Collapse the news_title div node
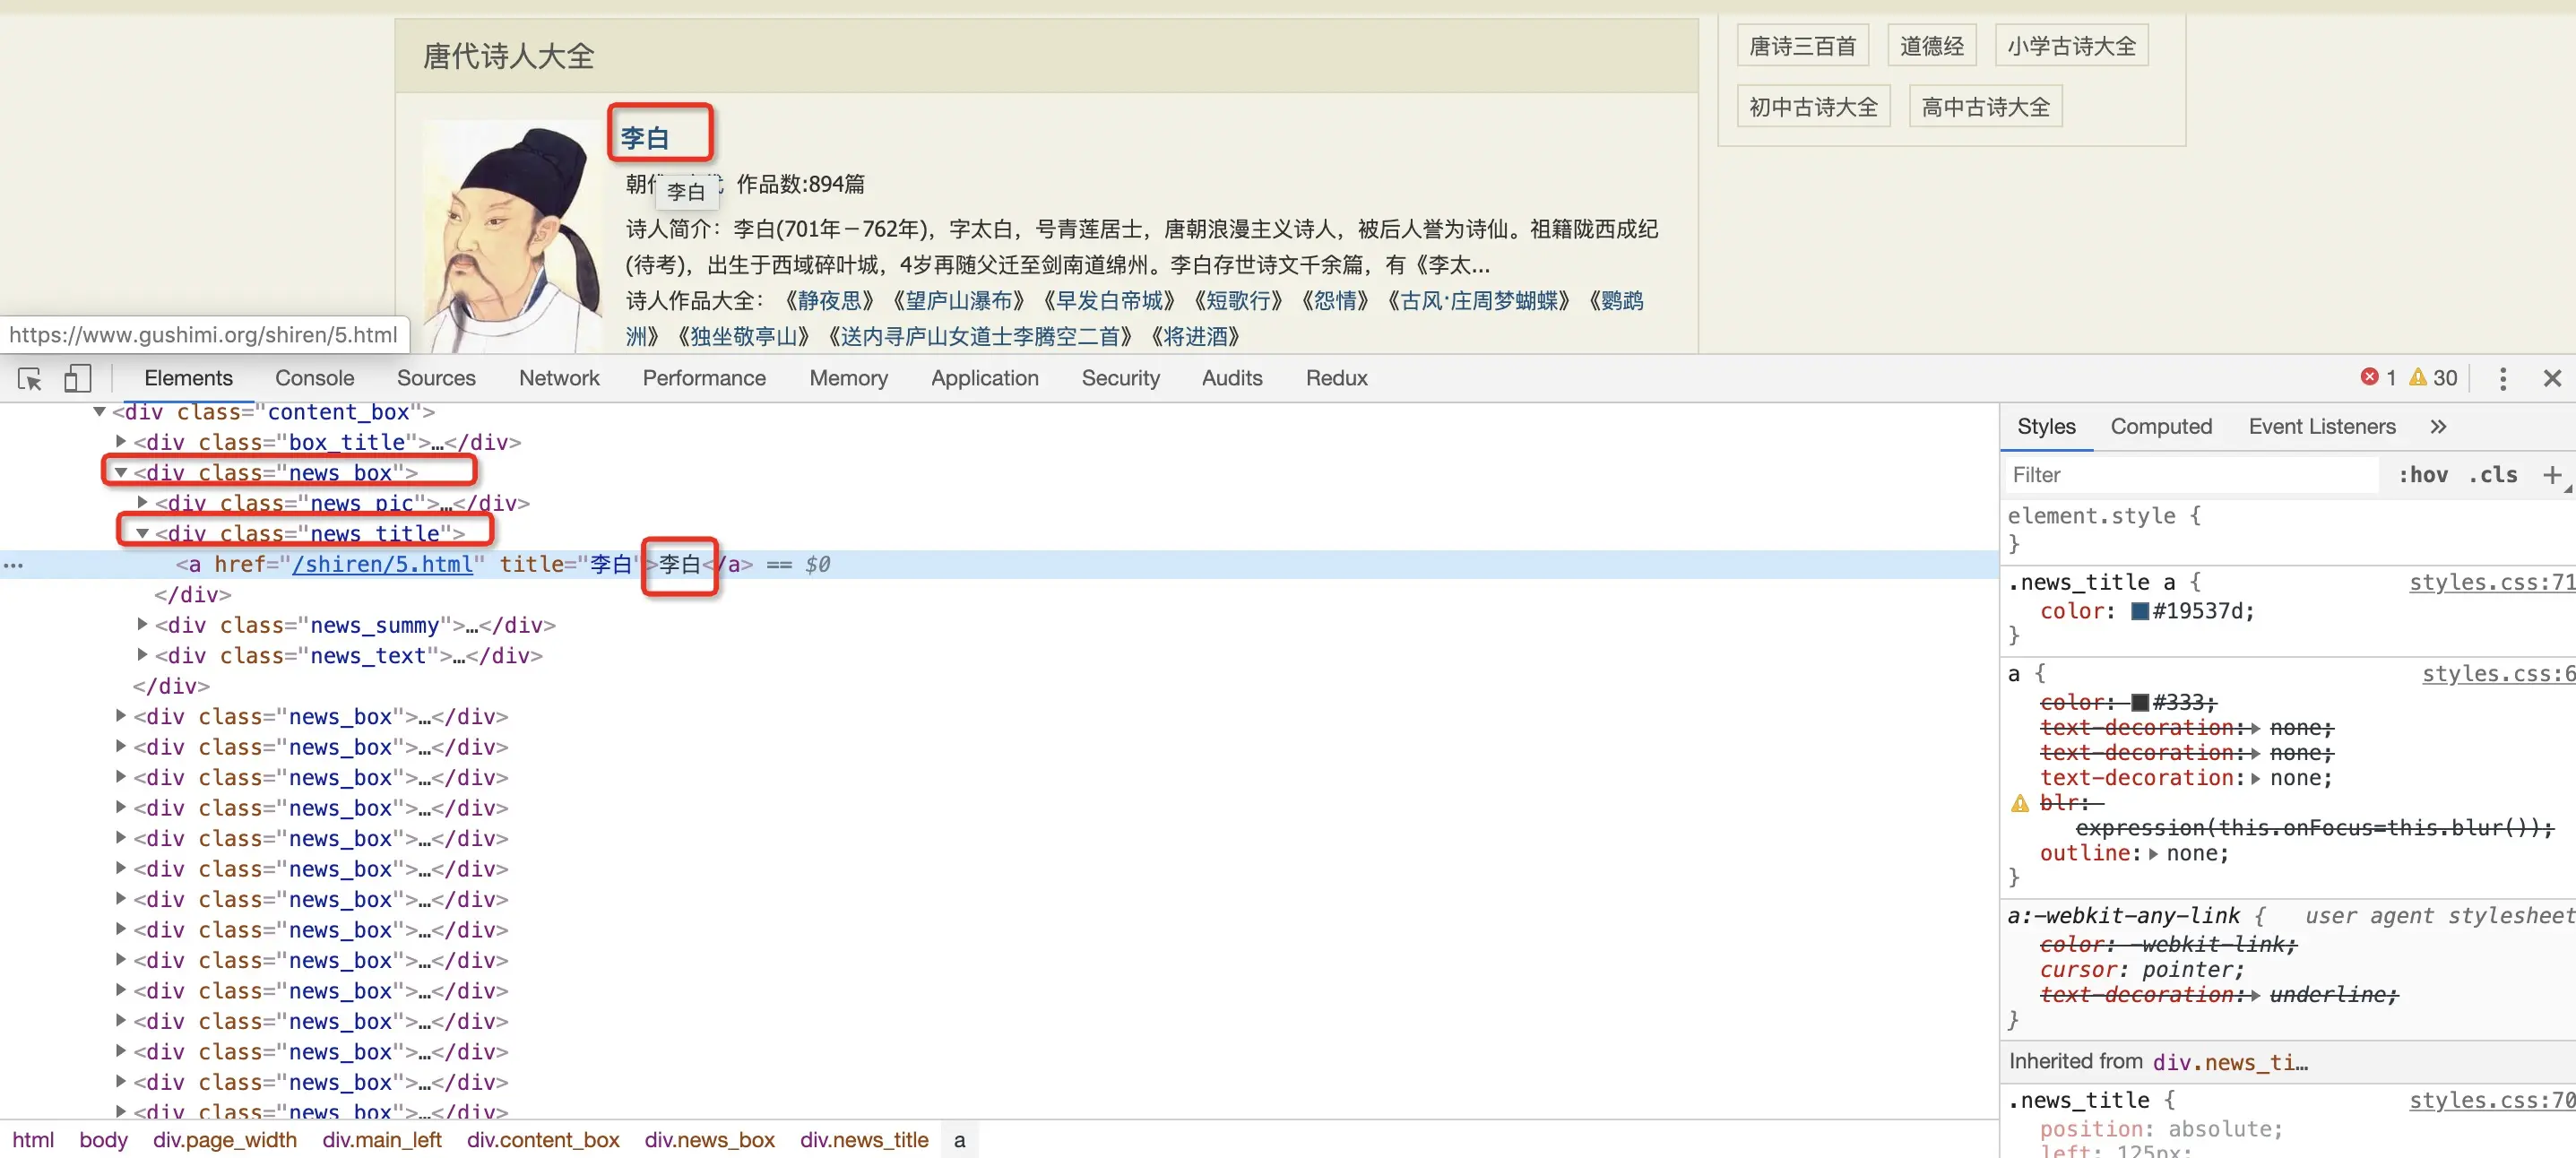 pos(142,534)
